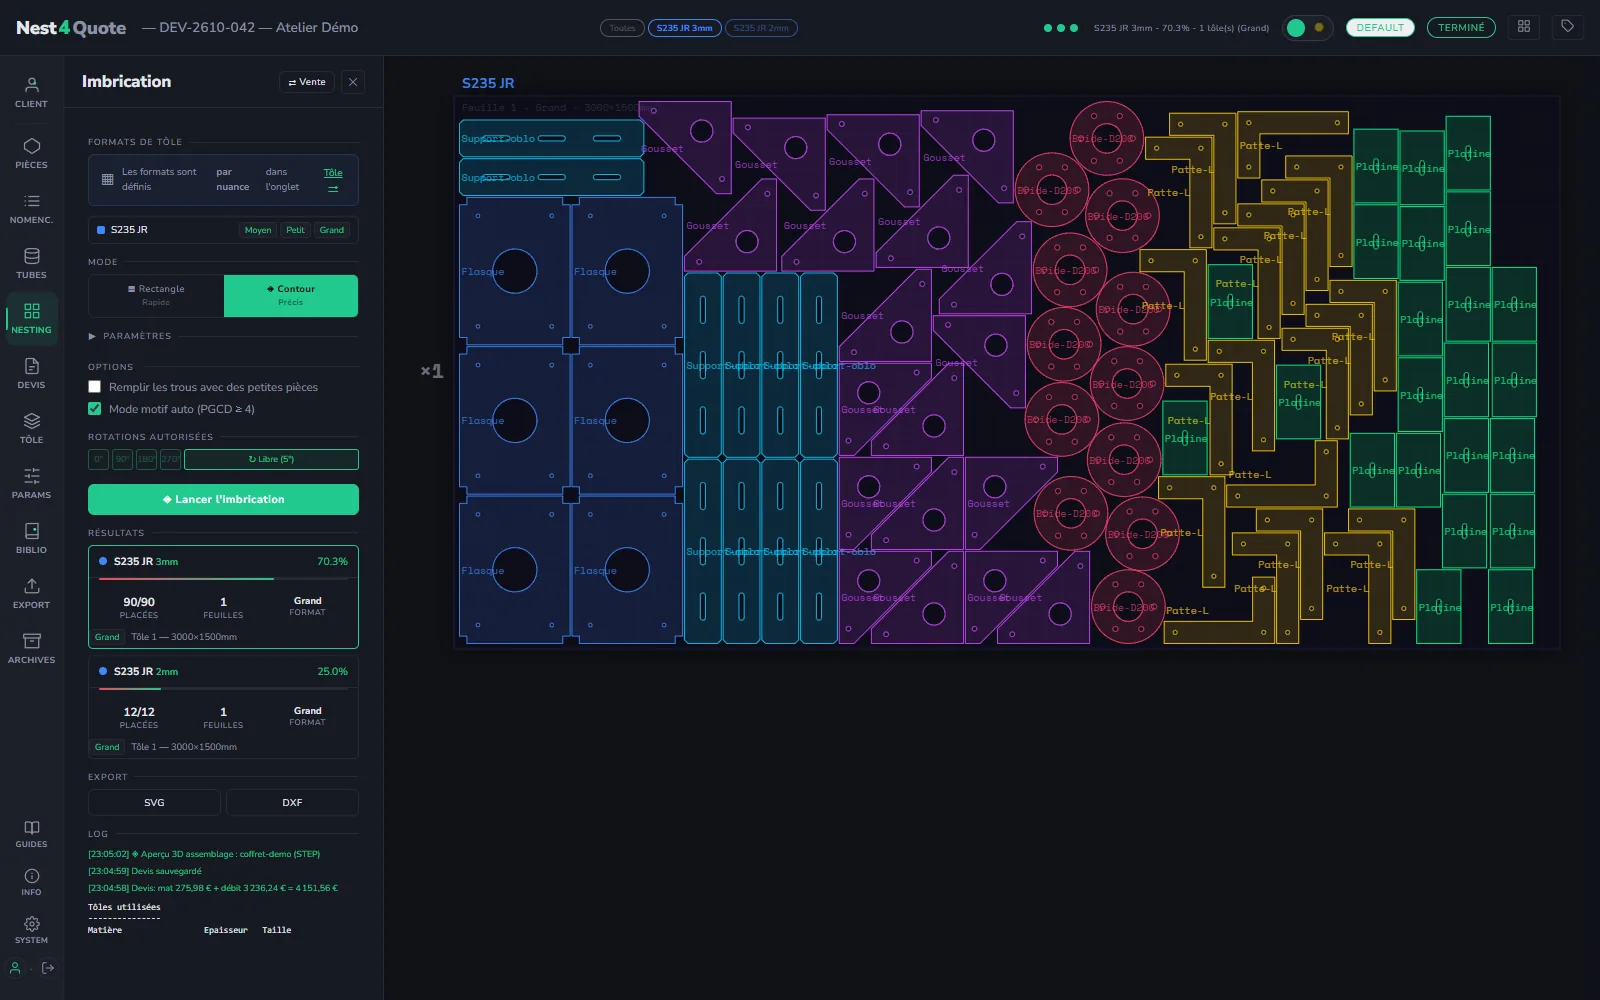Export nesting as DXF
The image size is (1600, 1000).
click(x=292, y=803)
